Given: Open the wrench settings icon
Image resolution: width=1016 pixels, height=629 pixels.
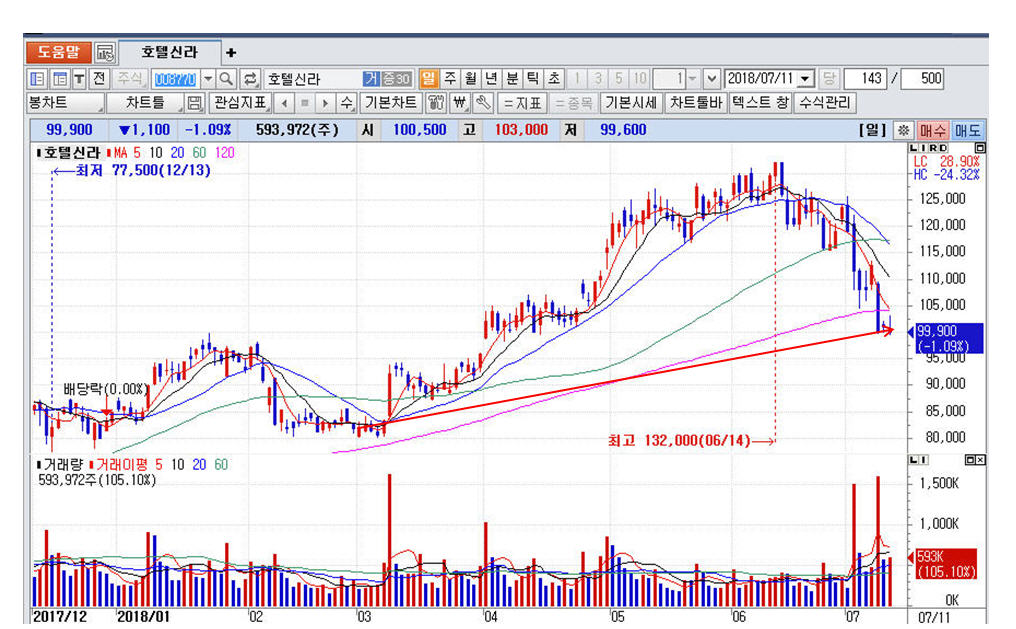Looking at the screenshot, I should (x=483, y=103).
